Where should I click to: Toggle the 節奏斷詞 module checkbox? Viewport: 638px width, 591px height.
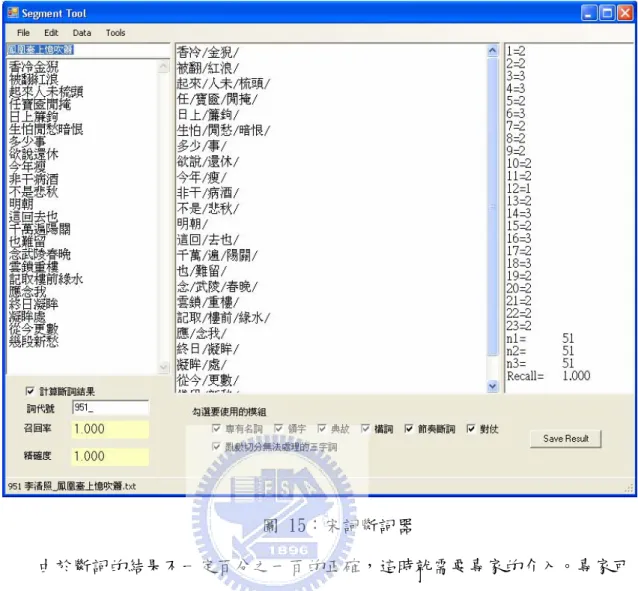pos(409,429)
